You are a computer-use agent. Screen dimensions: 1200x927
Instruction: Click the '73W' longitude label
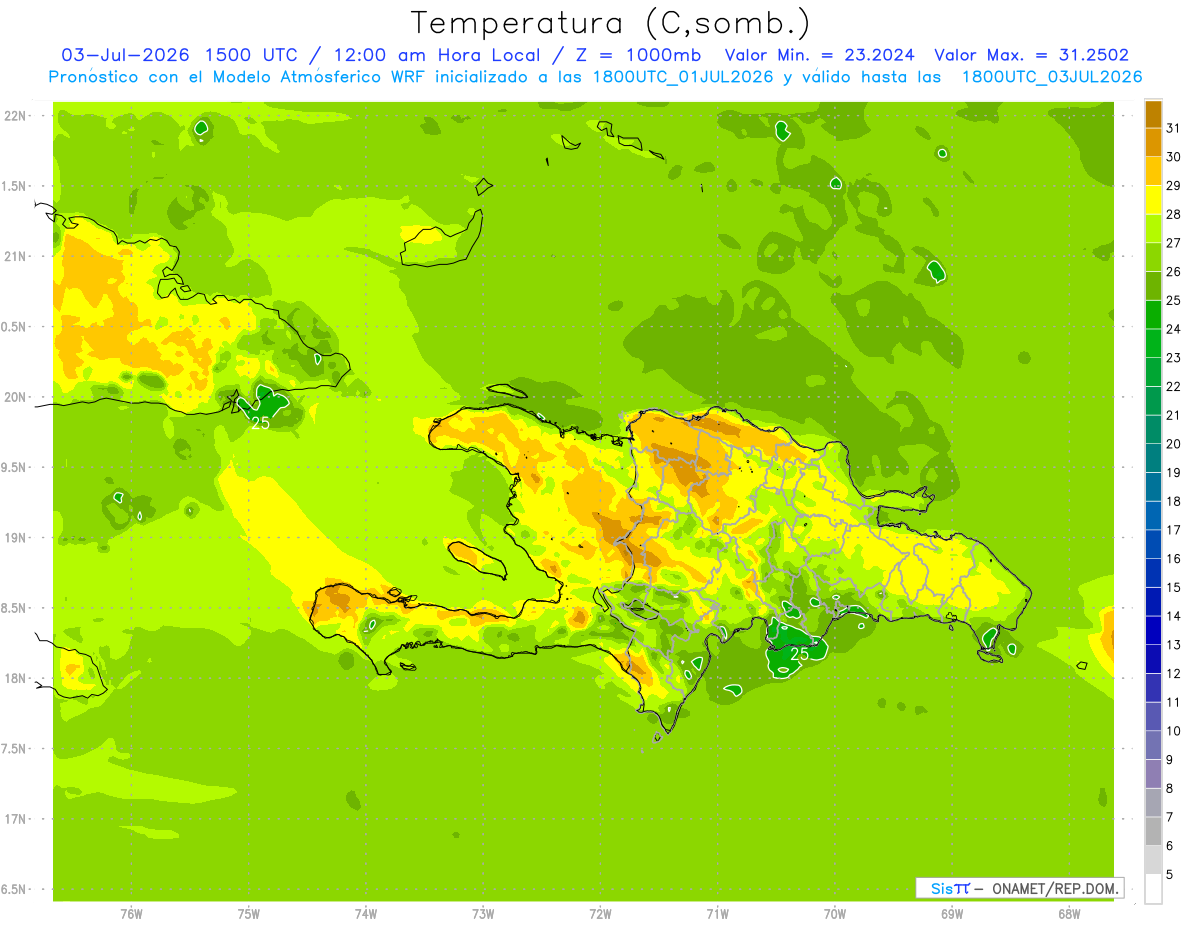coord(483,913)
